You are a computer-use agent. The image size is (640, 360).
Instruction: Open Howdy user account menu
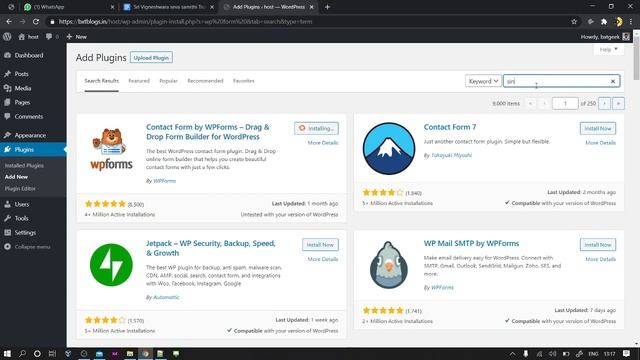[605, 37]
